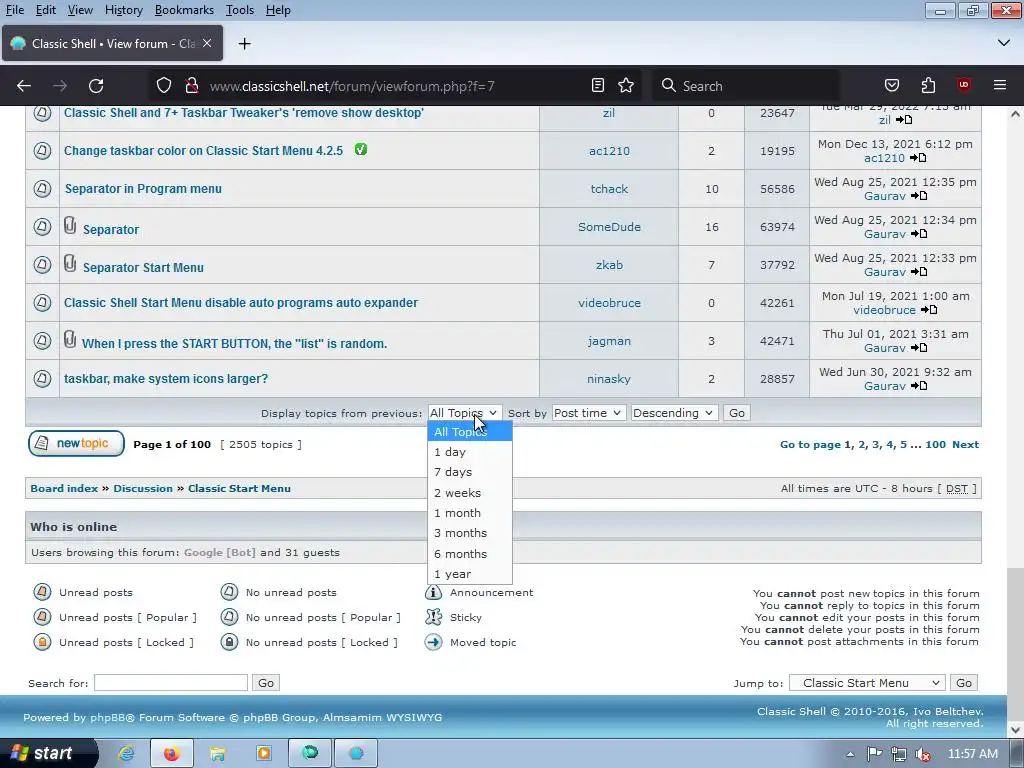Expand the list all tabs chevron
The width and height of the screenshot is (1024, 768).
click(1004, 43)
